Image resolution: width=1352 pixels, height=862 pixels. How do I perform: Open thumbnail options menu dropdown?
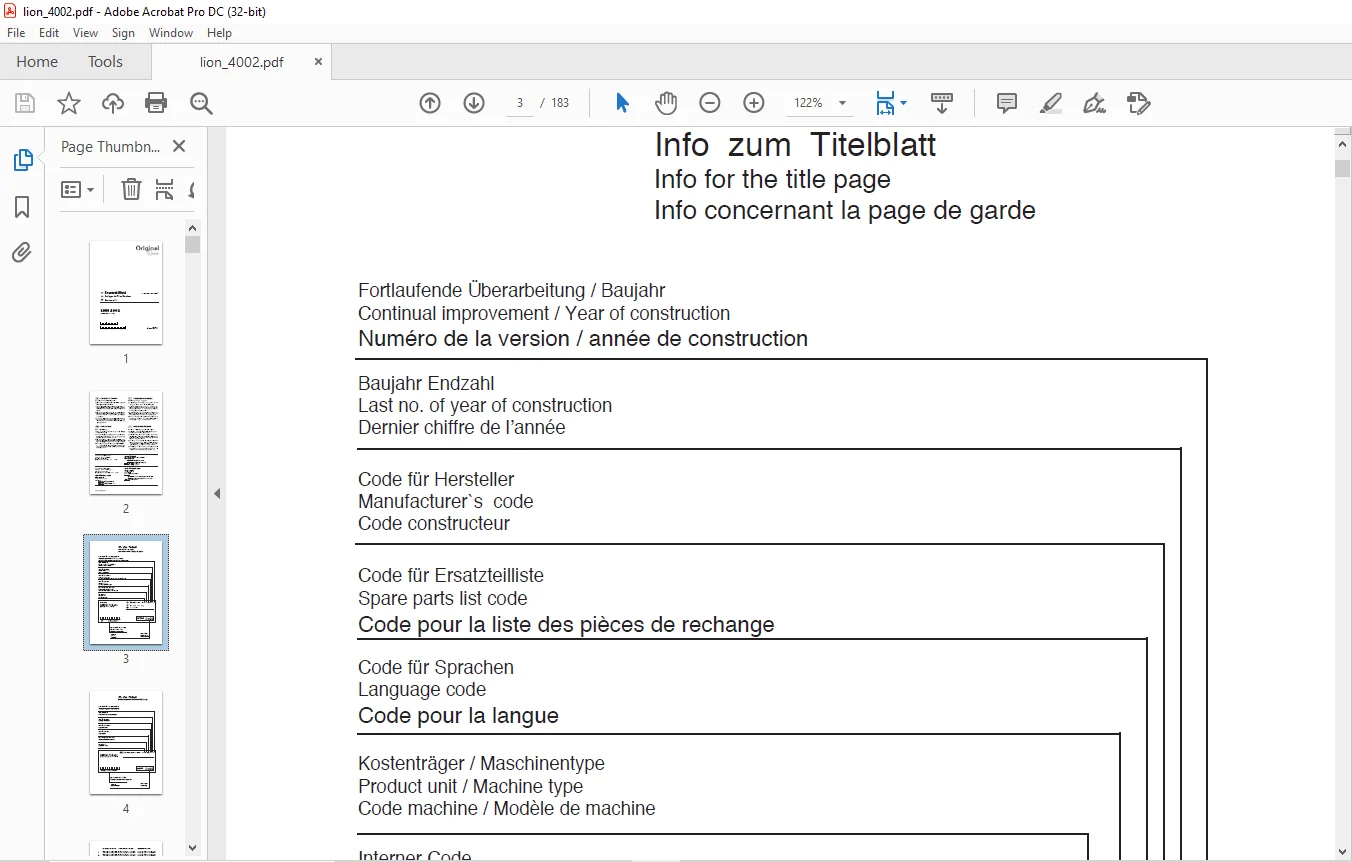point(77,189)
